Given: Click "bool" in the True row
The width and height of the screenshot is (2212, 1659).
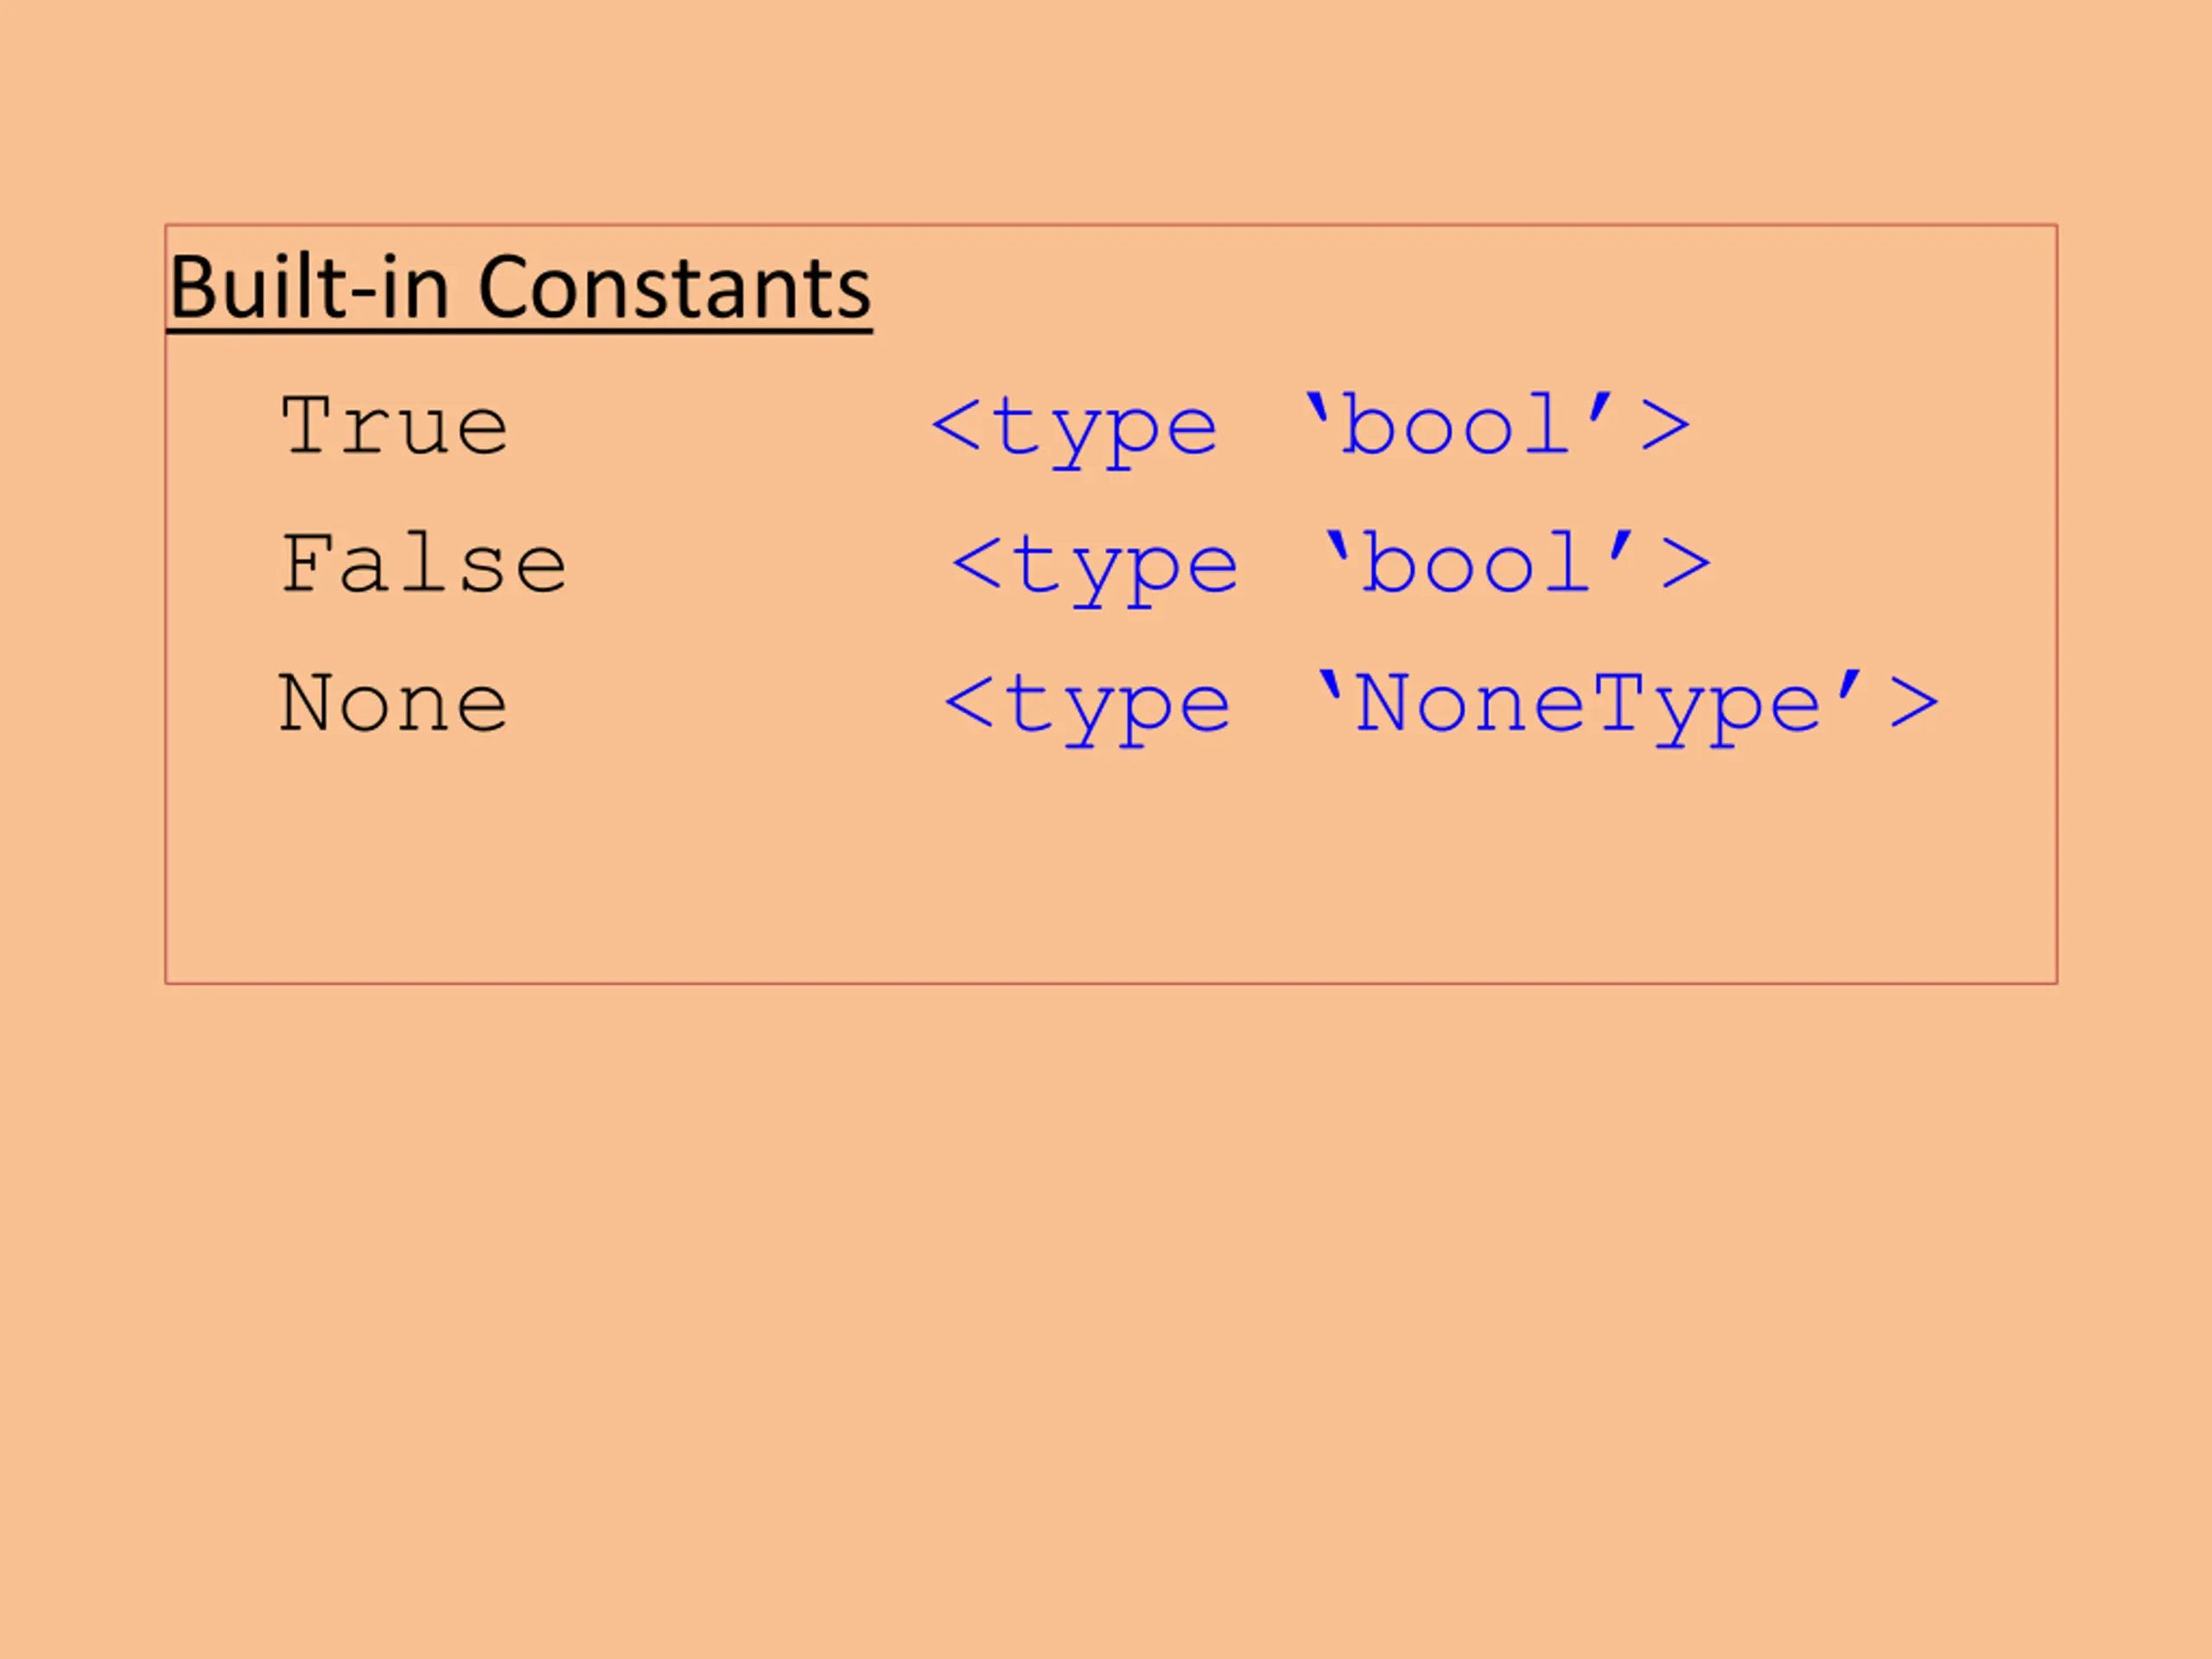Looking at the screenshot, I should [x=1455, y=424].
